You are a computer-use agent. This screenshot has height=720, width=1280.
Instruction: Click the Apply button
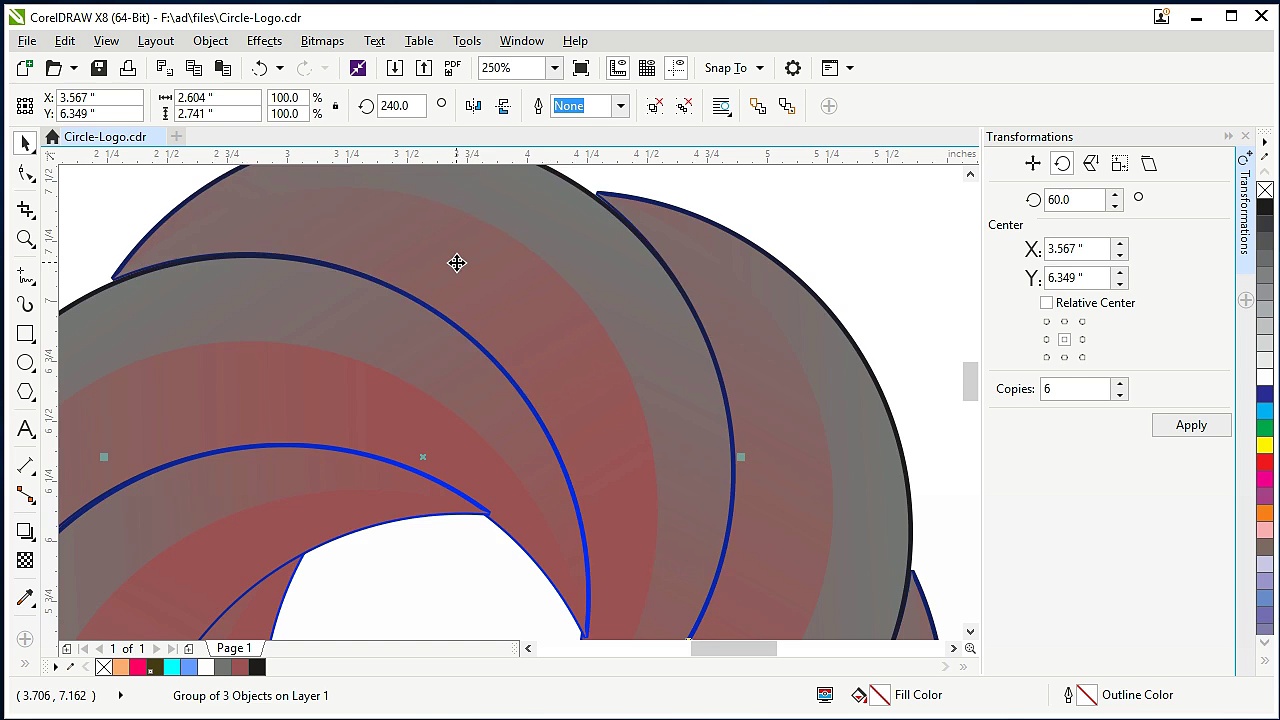point(1191,425)
